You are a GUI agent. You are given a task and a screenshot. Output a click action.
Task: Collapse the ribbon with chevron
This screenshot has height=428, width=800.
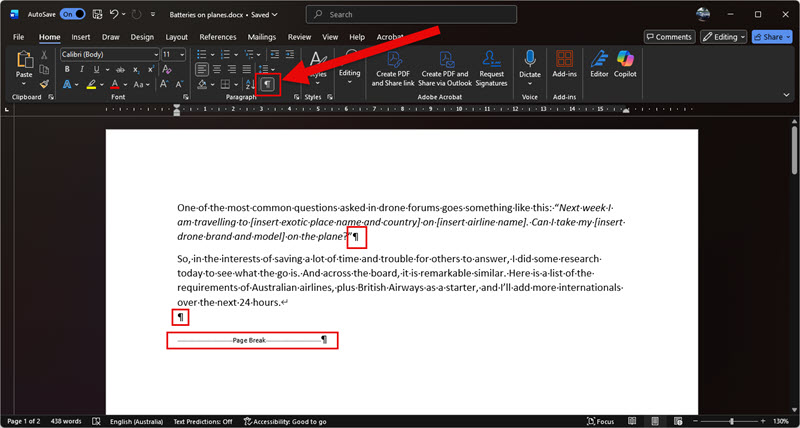click(786, 95)
